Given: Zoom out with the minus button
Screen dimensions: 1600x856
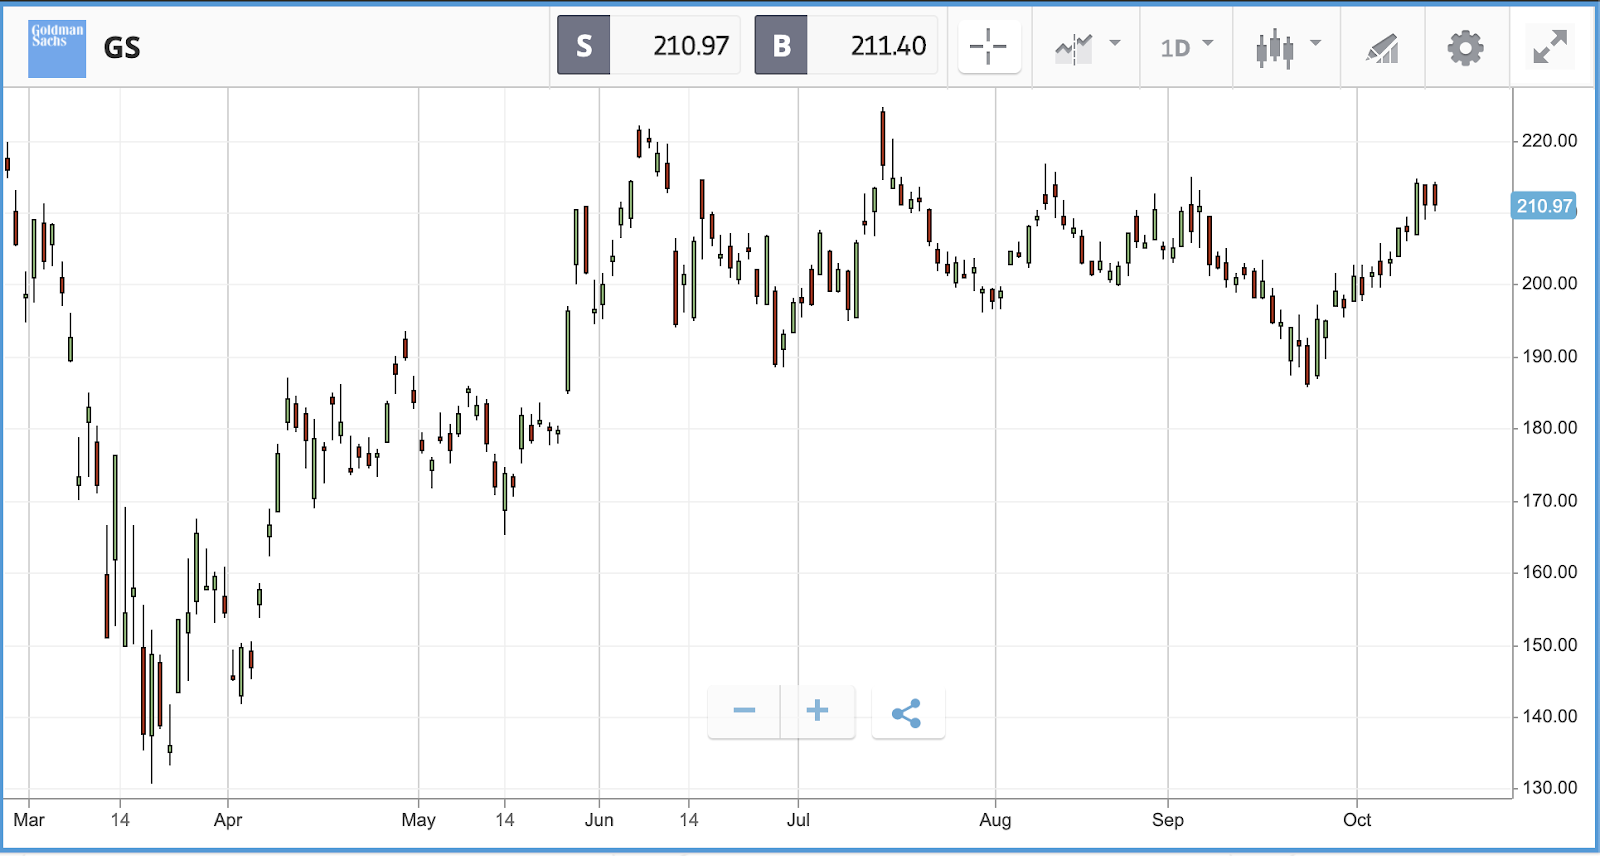Looking at the screenshot, I should coord(744,711).
